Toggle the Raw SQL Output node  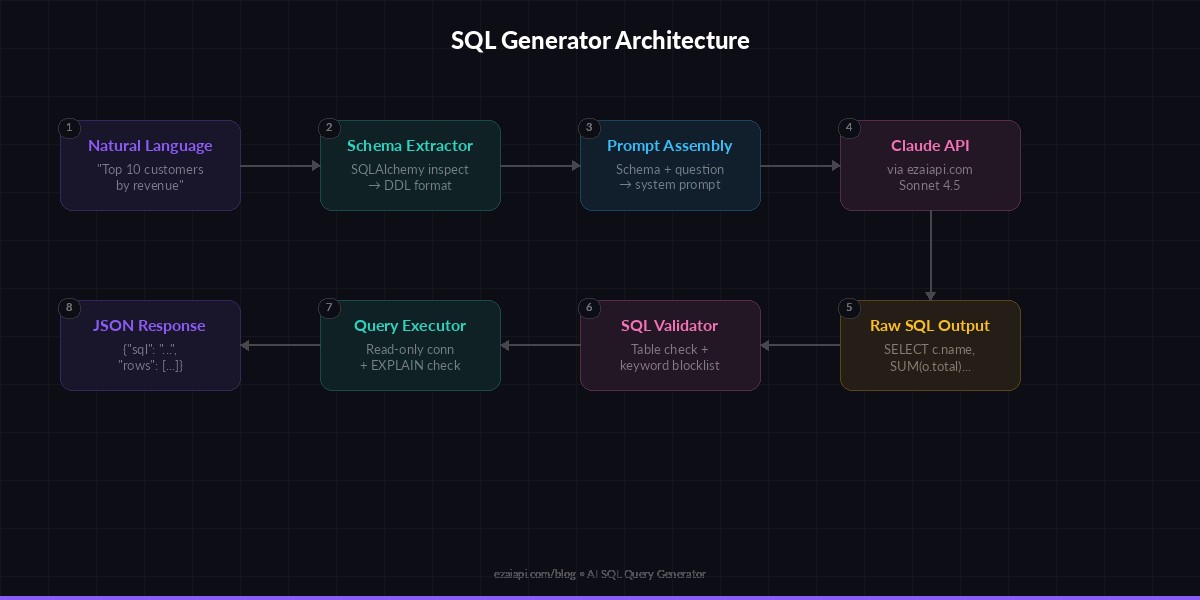pyautogui.click(x=930, y=345)
